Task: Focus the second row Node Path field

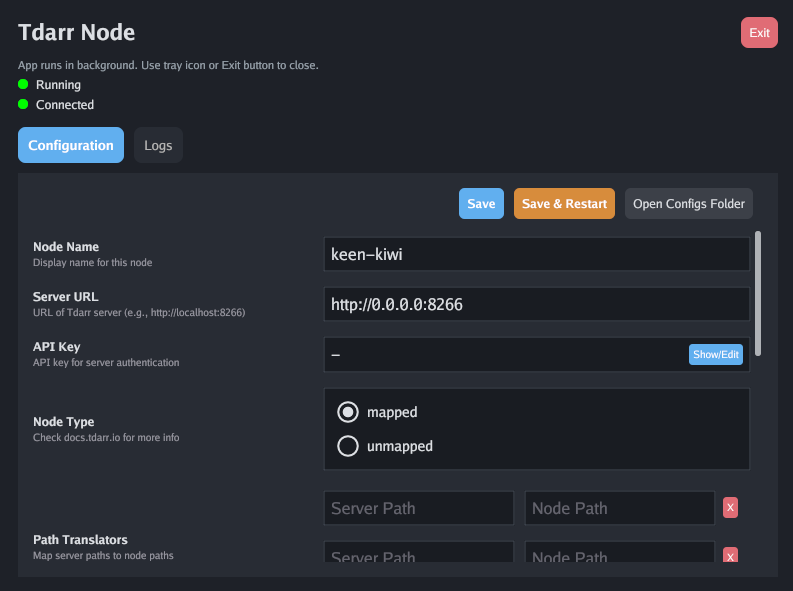Action: click(619, 557)
